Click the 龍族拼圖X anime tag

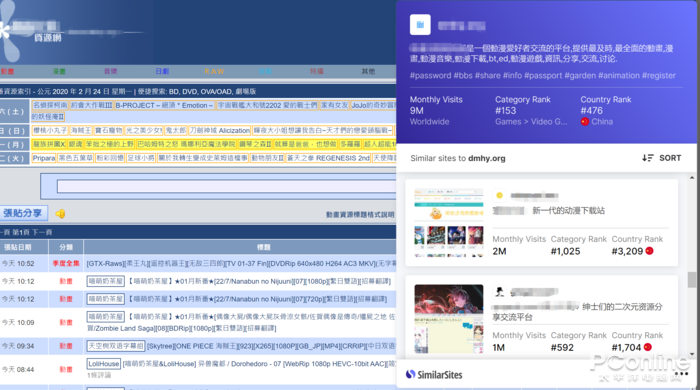(49, 144)
